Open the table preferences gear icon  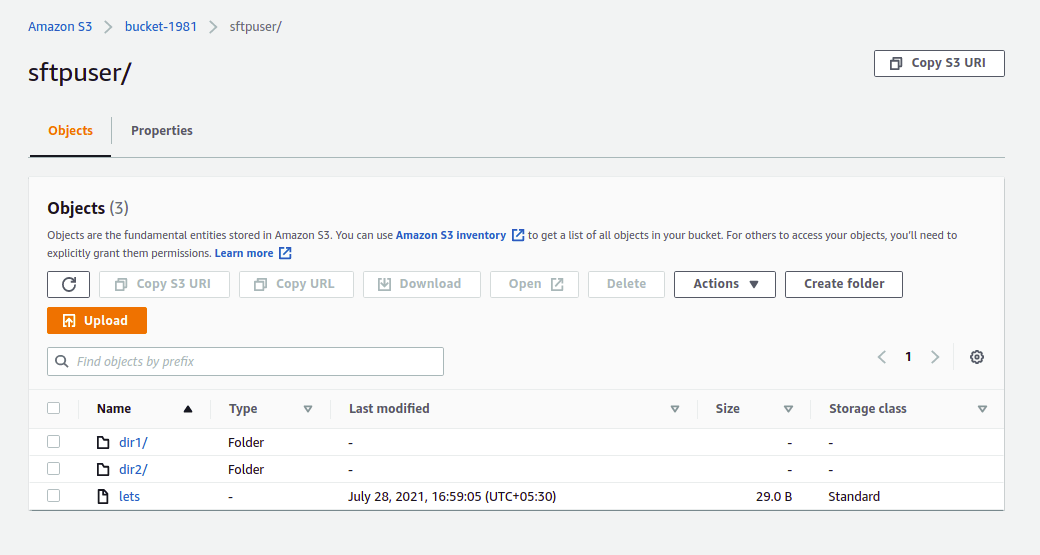976,357
